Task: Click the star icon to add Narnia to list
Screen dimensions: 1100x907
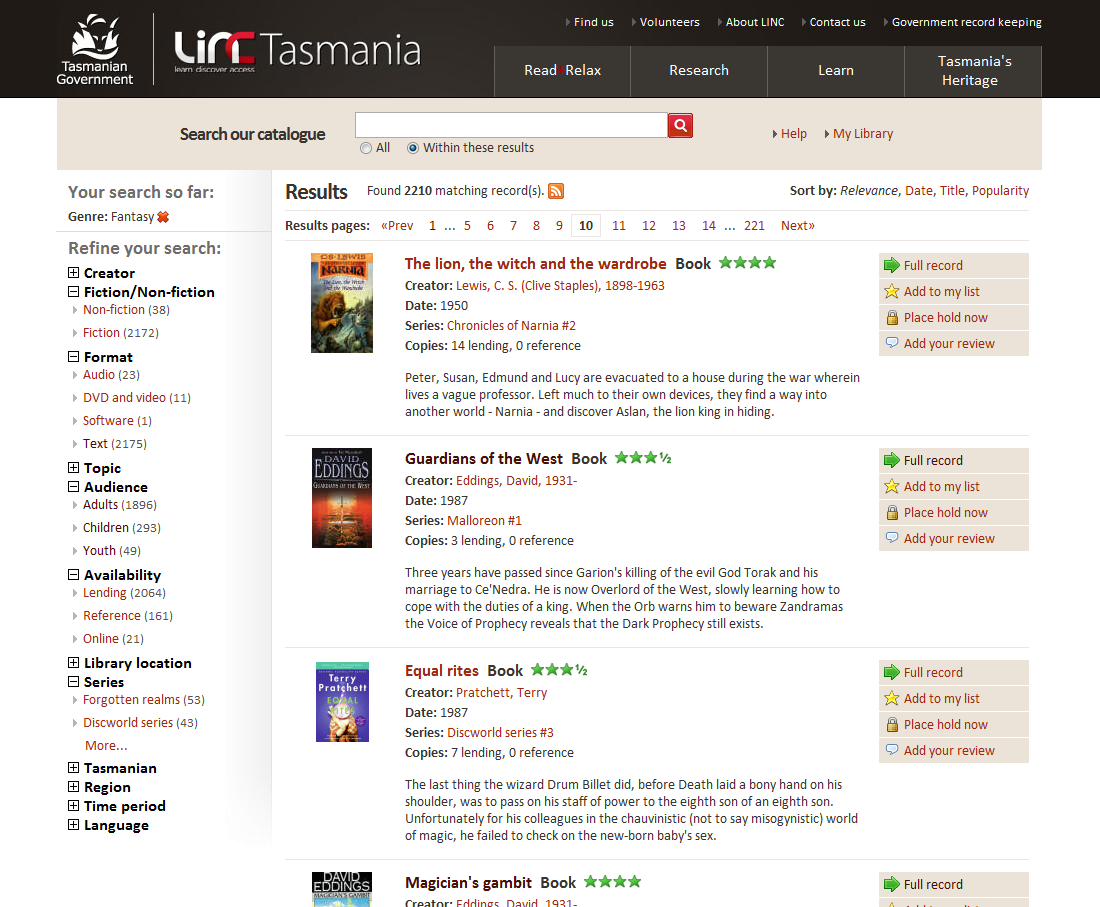Action: [892, 291]
